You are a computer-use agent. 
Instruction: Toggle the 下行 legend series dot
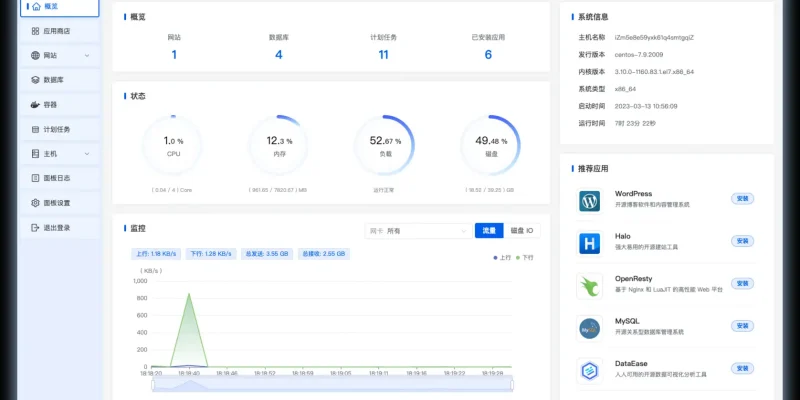[518, 258]
